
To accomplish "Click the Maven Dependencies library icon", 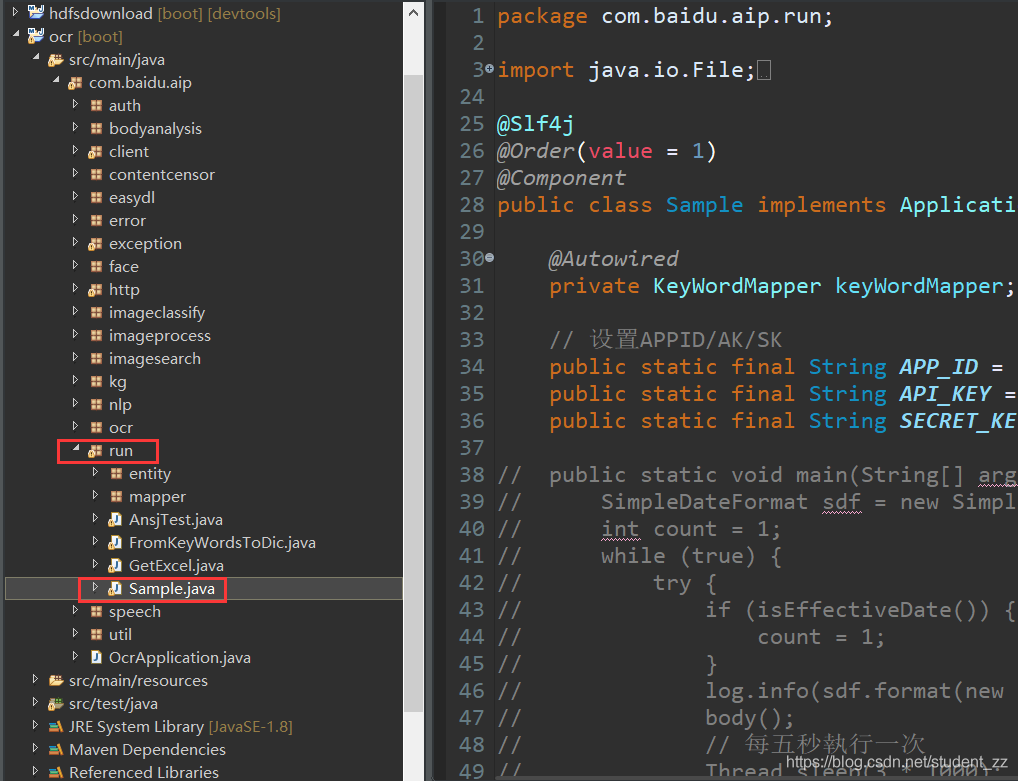I will [56, 749].
